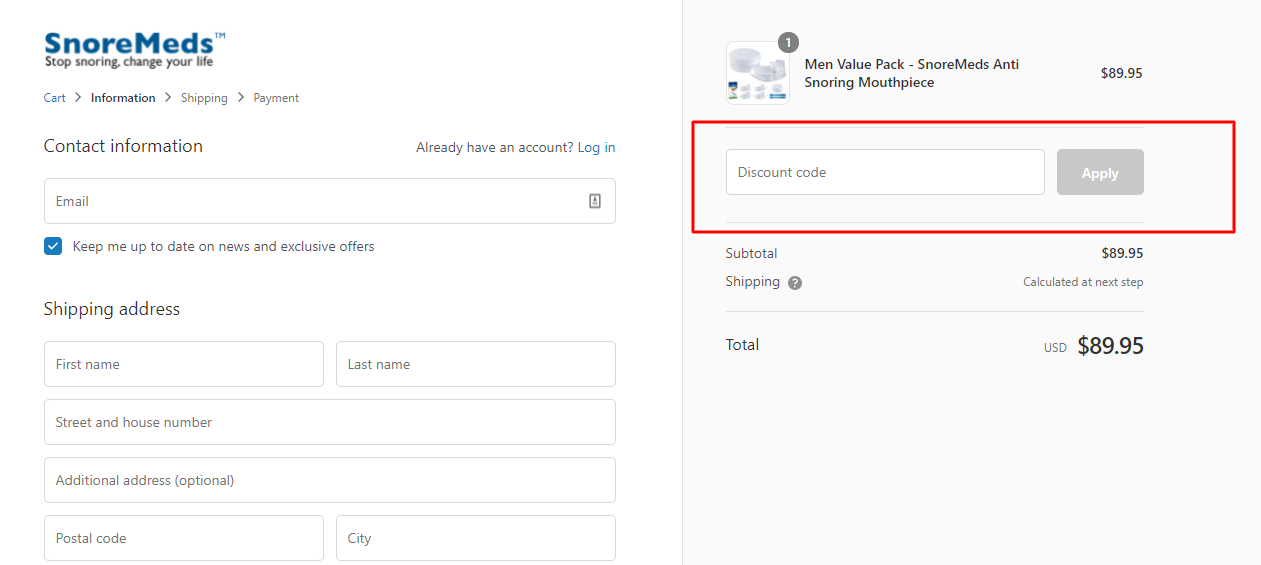Image resolution: width=1261 pixels, height=565 pixels.
Task: Click the shipping help question mark icon
Action: 795,283
